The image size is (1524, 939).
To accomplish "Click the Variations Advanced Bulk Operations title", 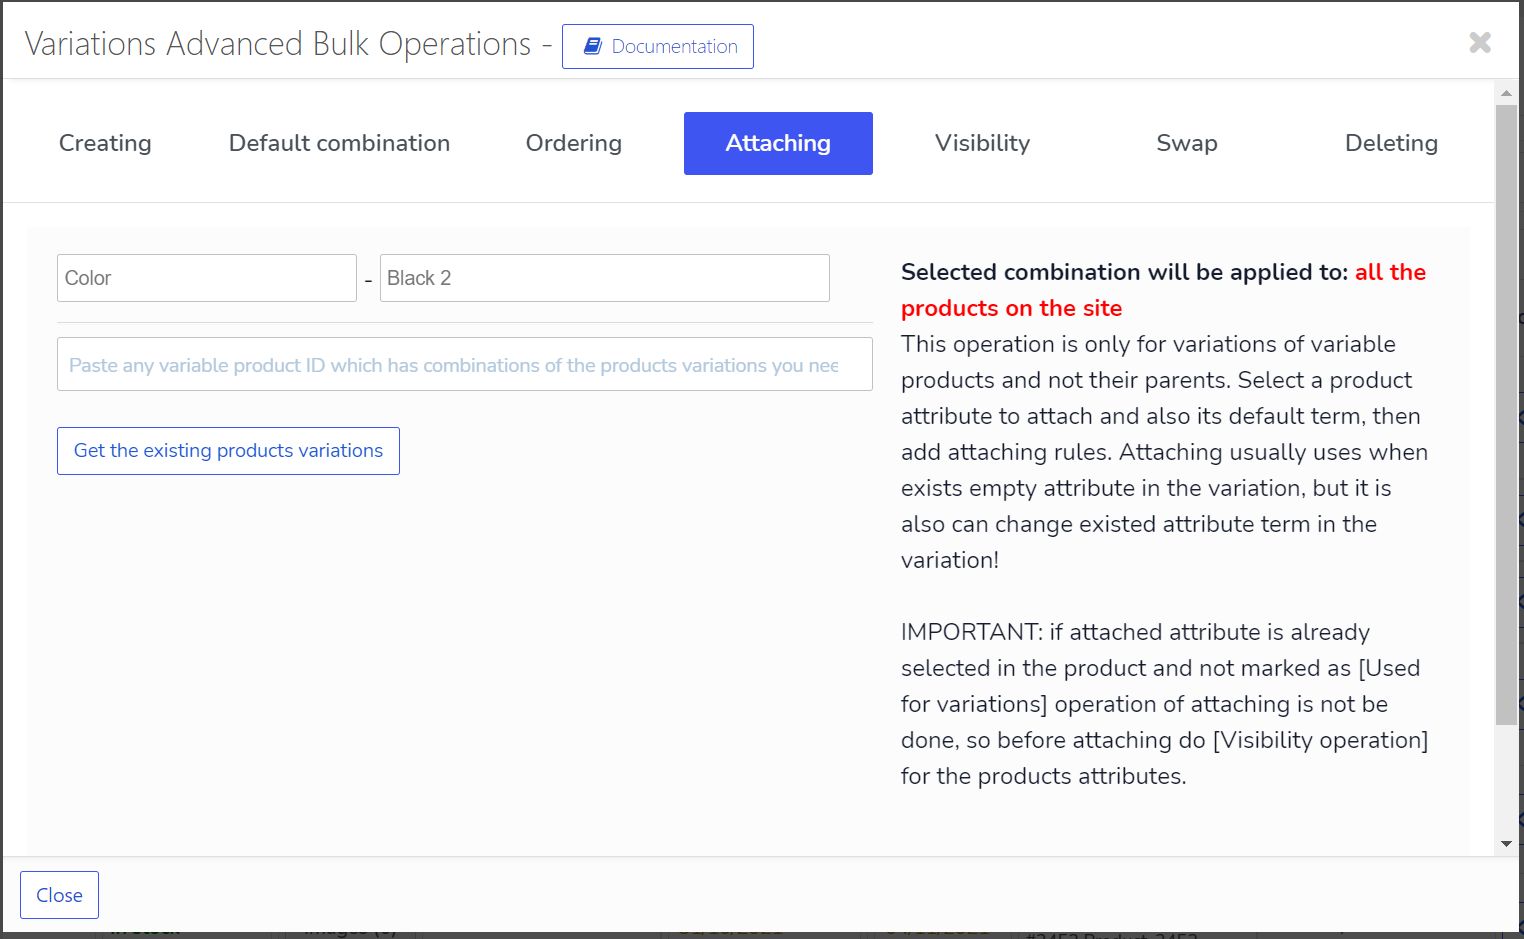I will pyautogui.click(x=278, y=44).
